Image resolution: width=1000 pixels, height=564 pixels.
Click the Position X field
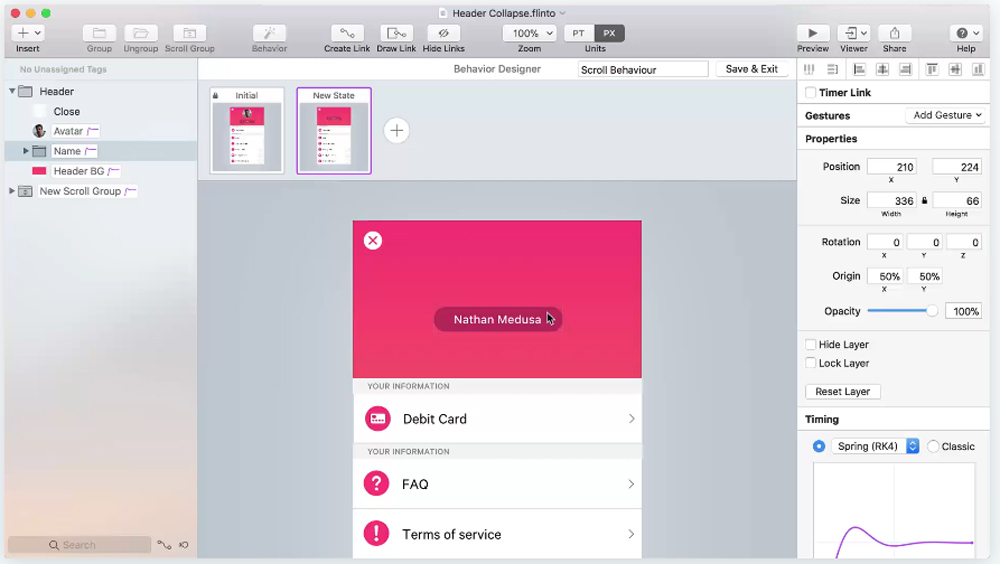tap(892, 167)
